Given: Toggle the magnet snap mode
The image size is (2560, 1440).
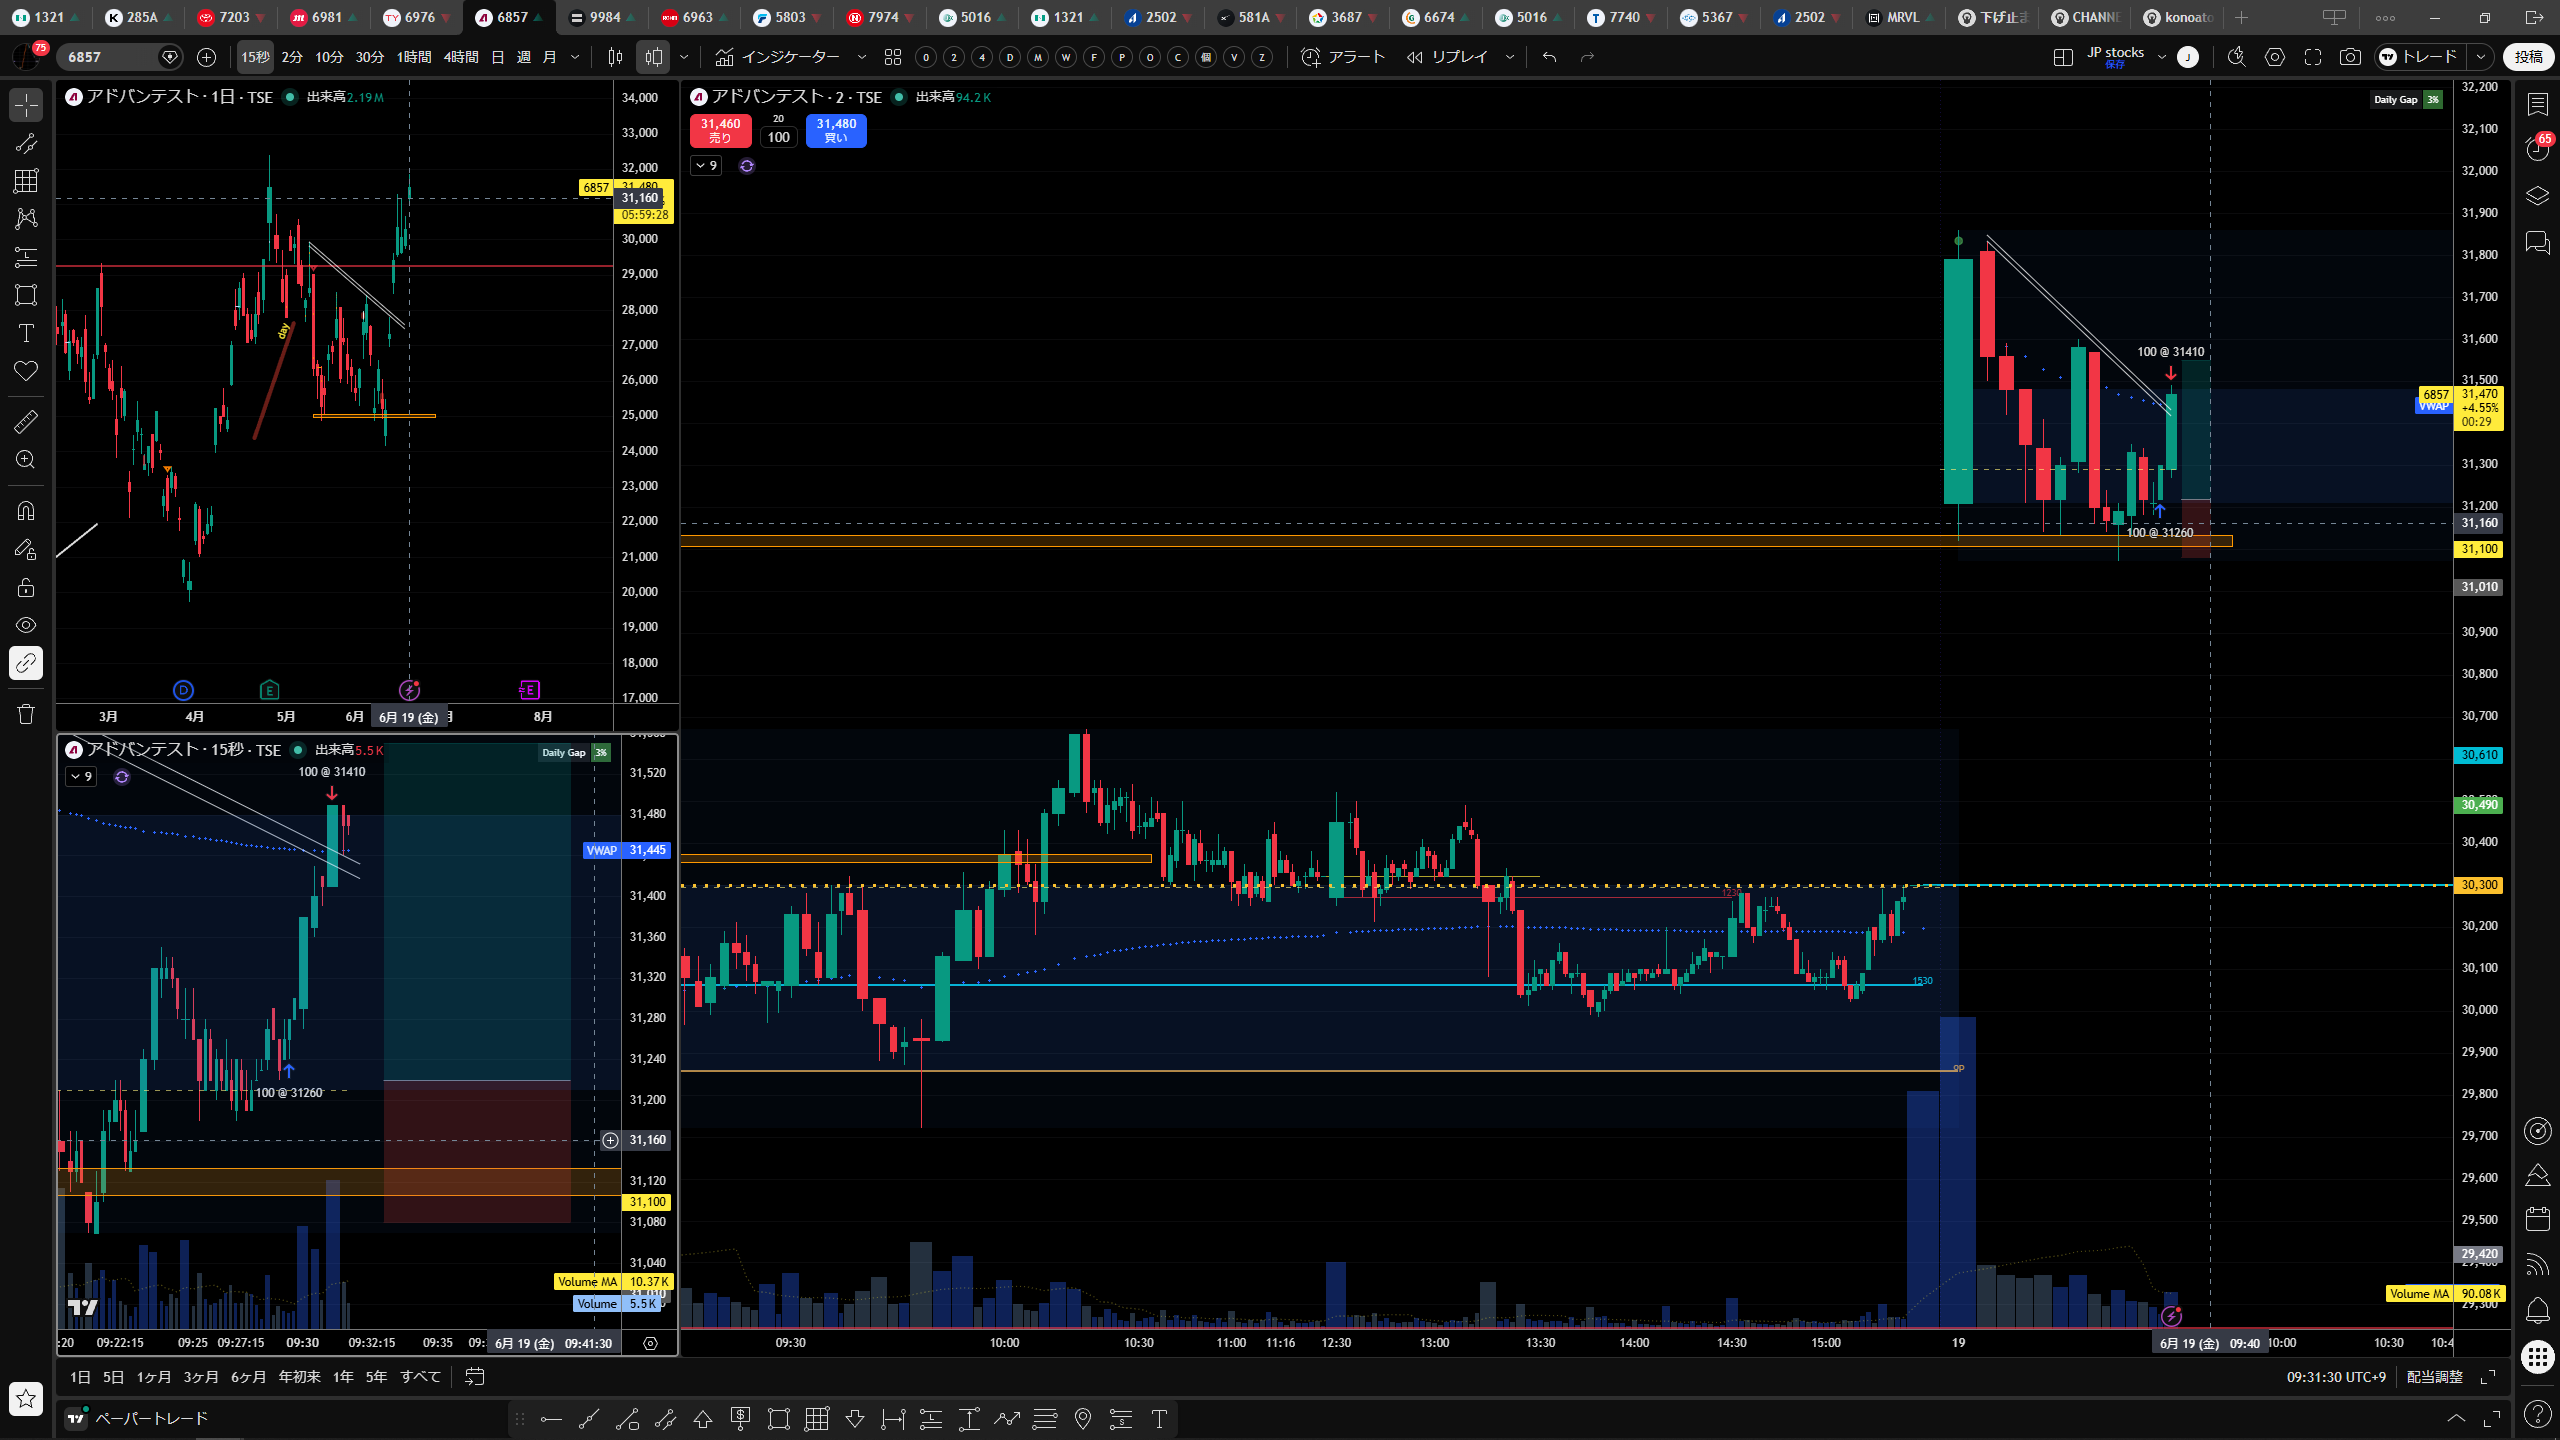Looking at the screenshot, I should click(x=26, y=510).
